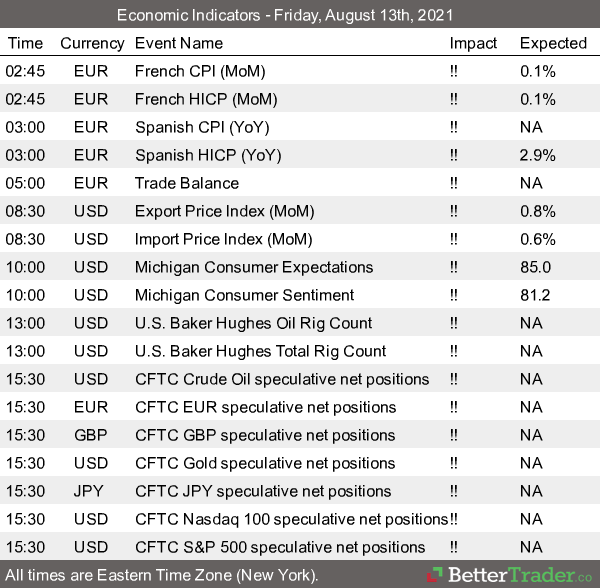
Task: Click the impact icon for French CPI (MoM)
Action: click(455, 71)
